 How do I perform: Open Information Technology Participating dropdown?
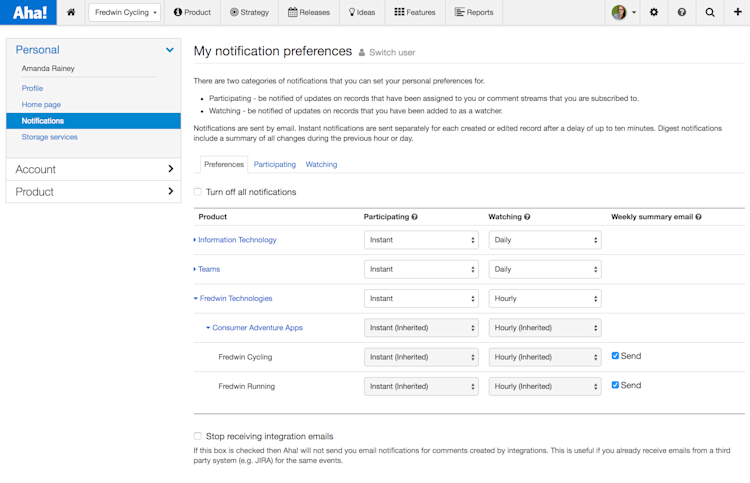(x=421, y=240)
